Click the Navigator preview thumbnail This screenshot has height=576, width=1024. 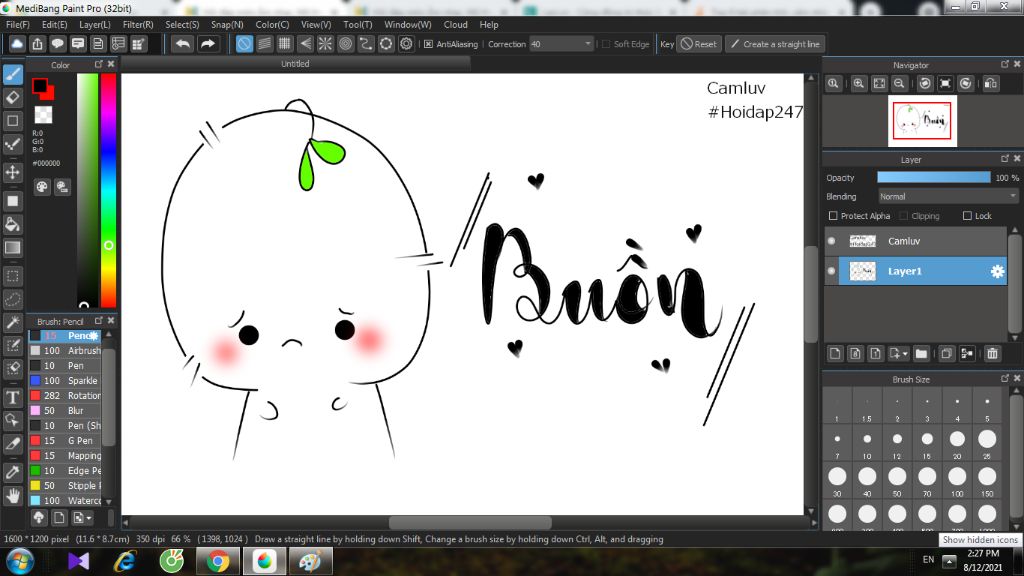(x=922, y=121)
